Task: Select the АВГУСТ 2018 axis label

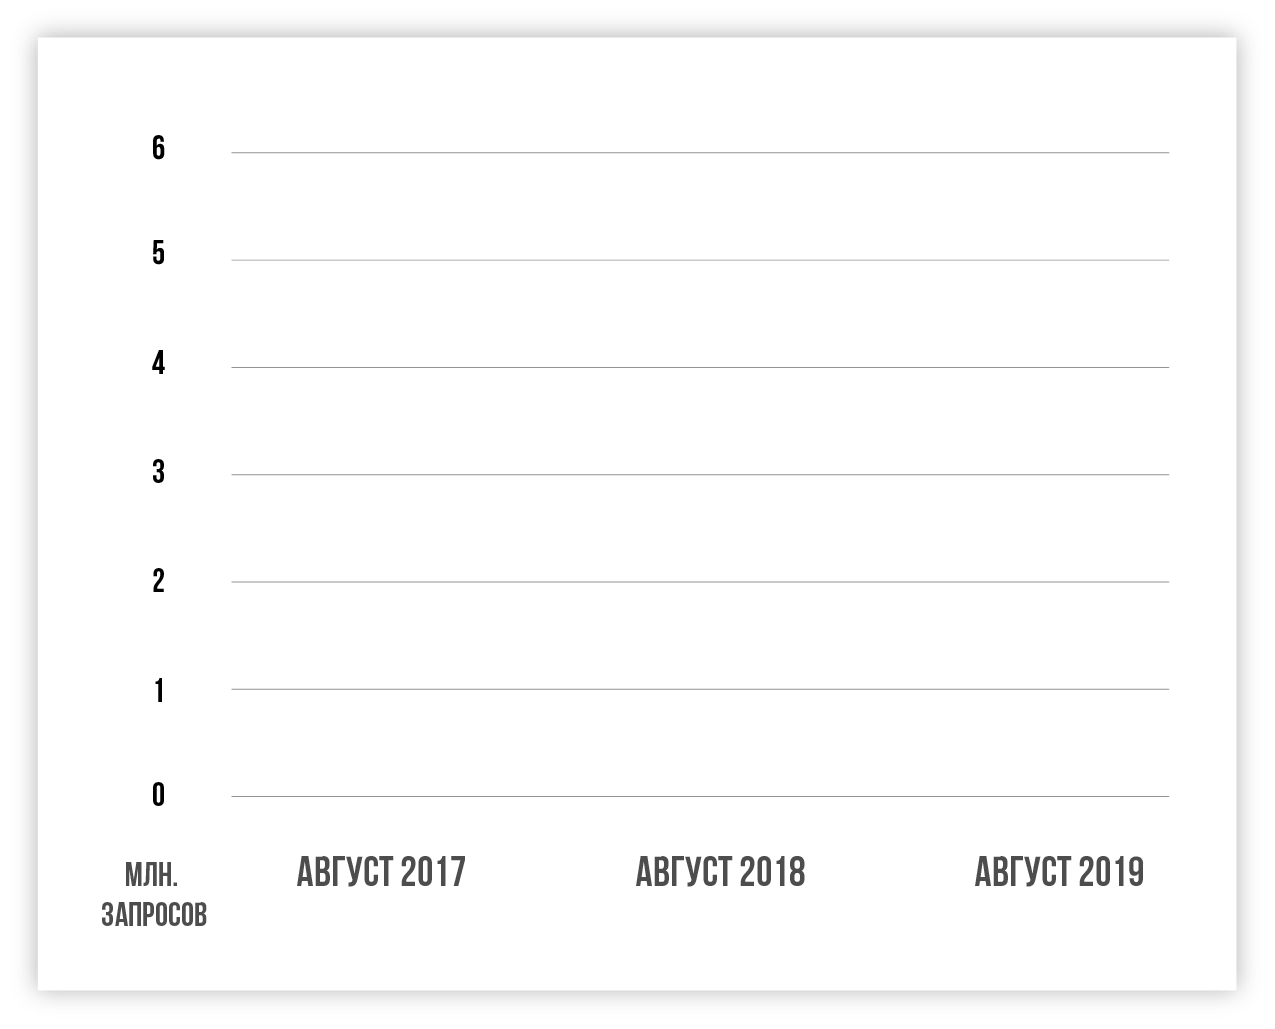Action: click(720, 872)
